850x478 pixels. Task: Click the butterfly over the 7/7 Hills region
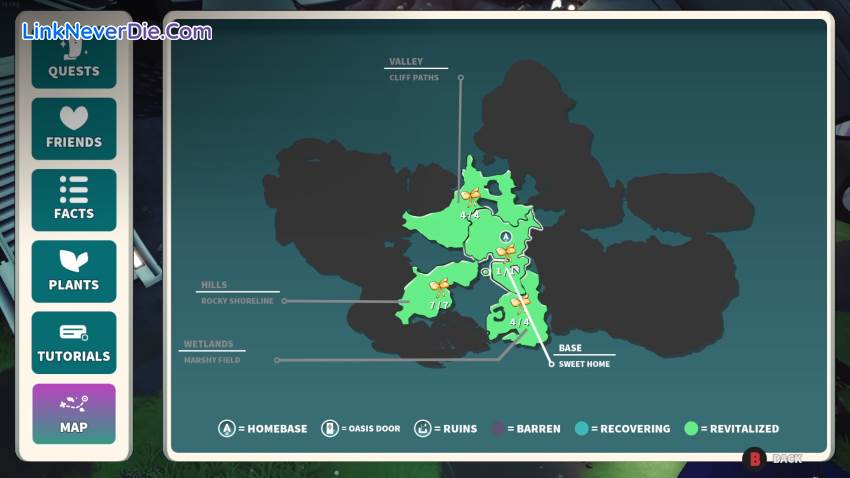439,288
